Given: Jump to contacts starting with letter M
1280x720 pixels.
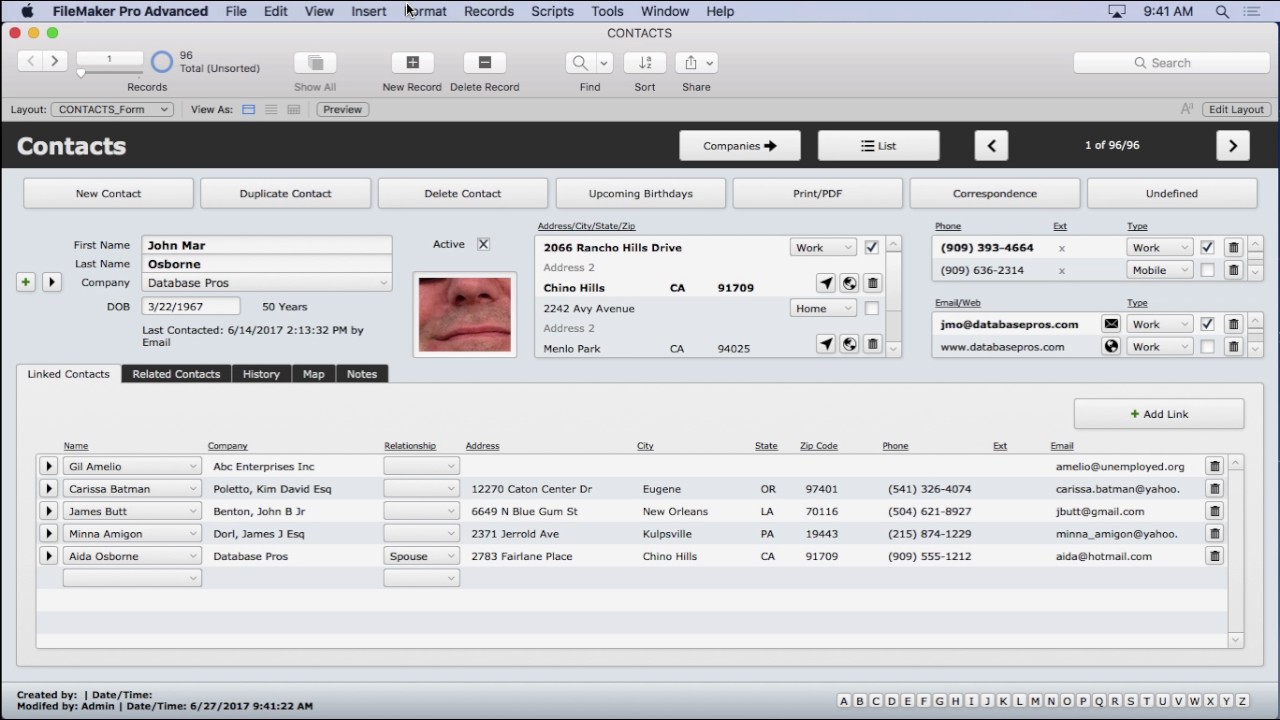Looking at the screenshot, I should [x=1035, y=701].
